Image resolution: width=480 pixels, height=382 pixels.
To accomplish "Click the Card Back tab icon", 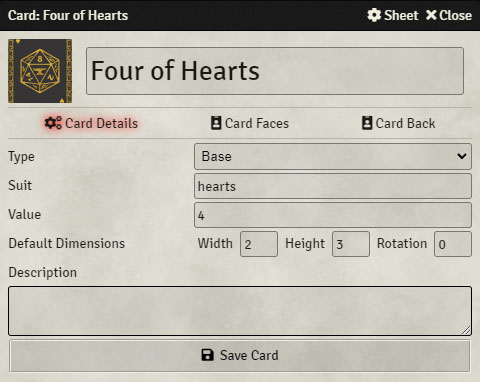I will [x=367, y=123].
